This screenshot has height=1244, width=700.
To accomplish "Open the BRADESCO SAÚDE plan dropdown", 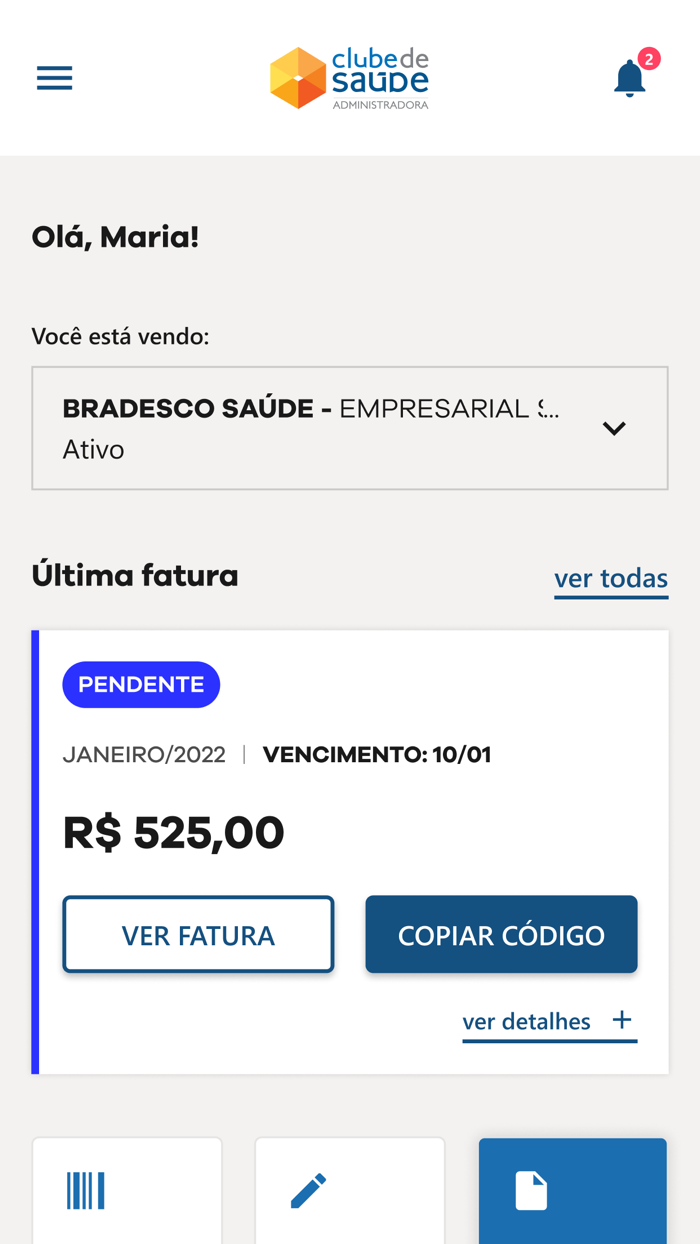I will pyautogui.click(x=350, y=428).
